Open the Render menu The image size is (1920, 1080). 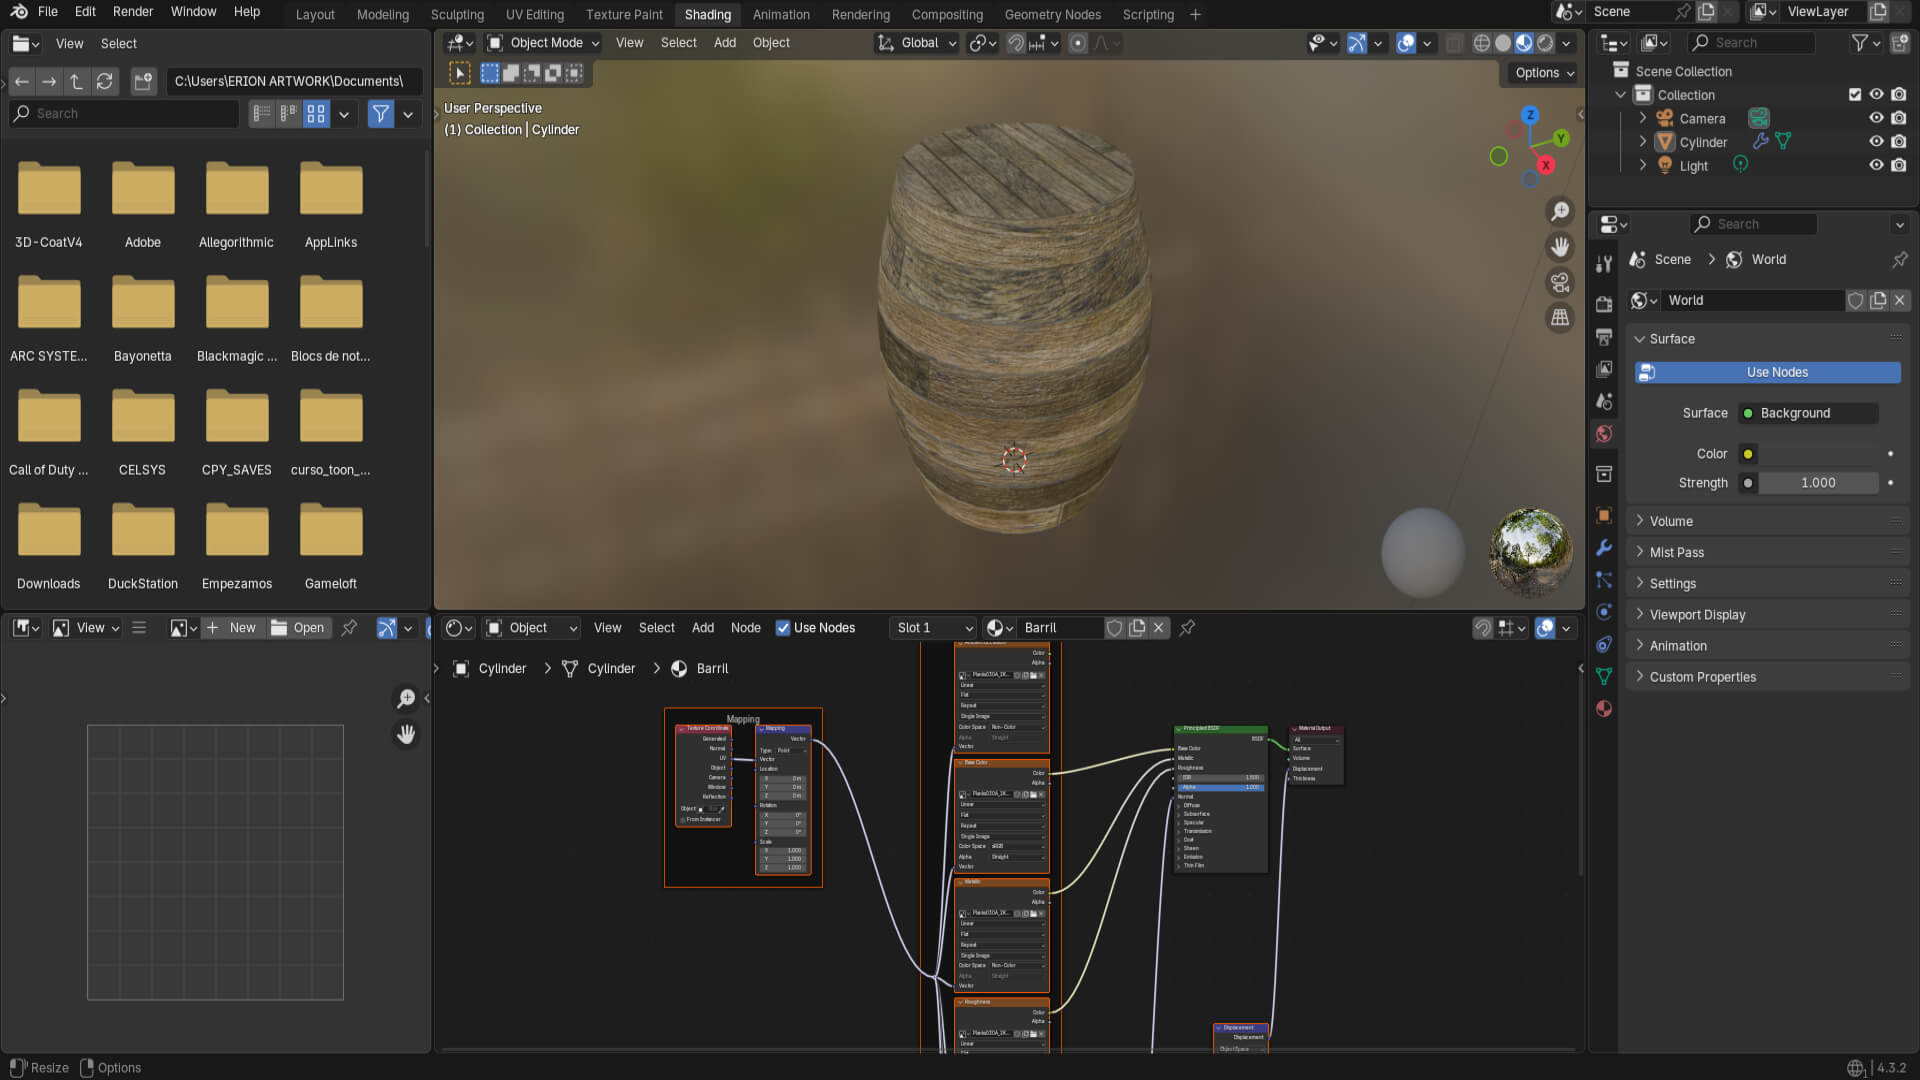(x=133, y=12)
